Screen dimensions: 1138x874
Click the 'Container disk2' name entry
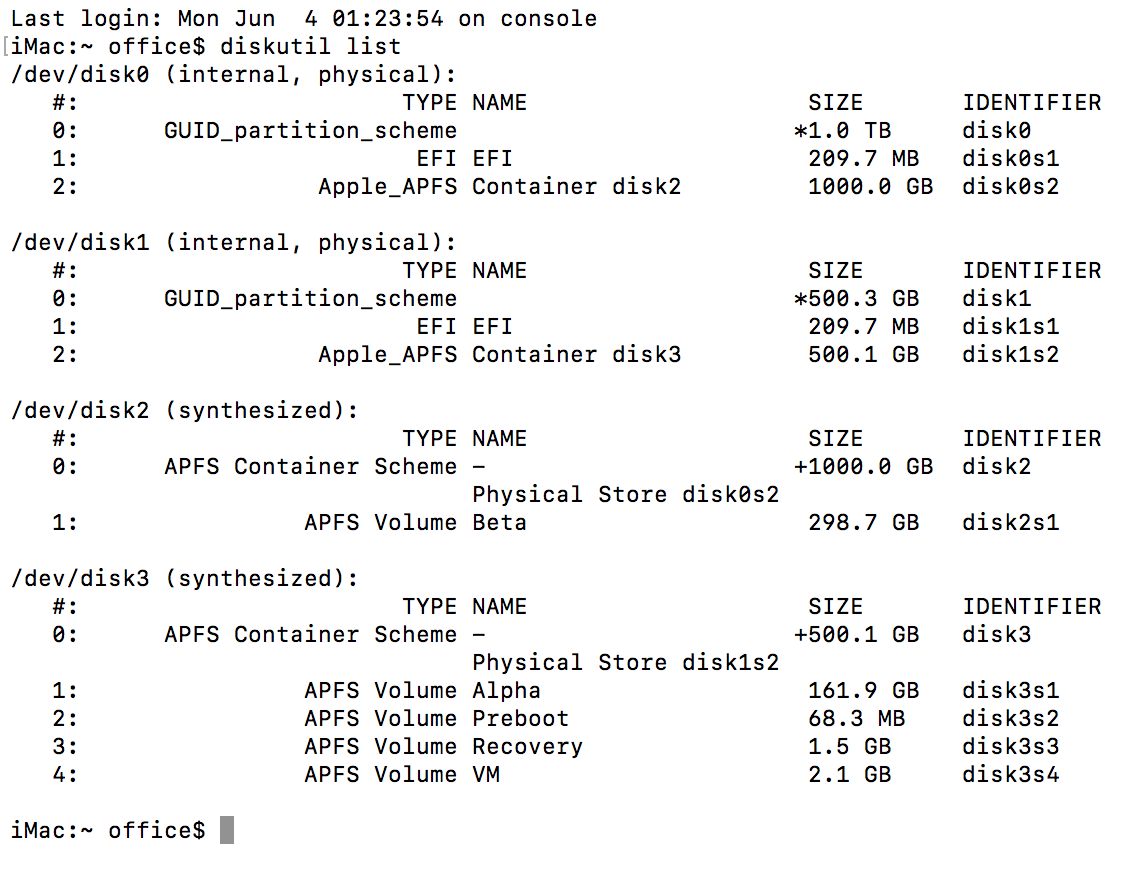[576, 187]
